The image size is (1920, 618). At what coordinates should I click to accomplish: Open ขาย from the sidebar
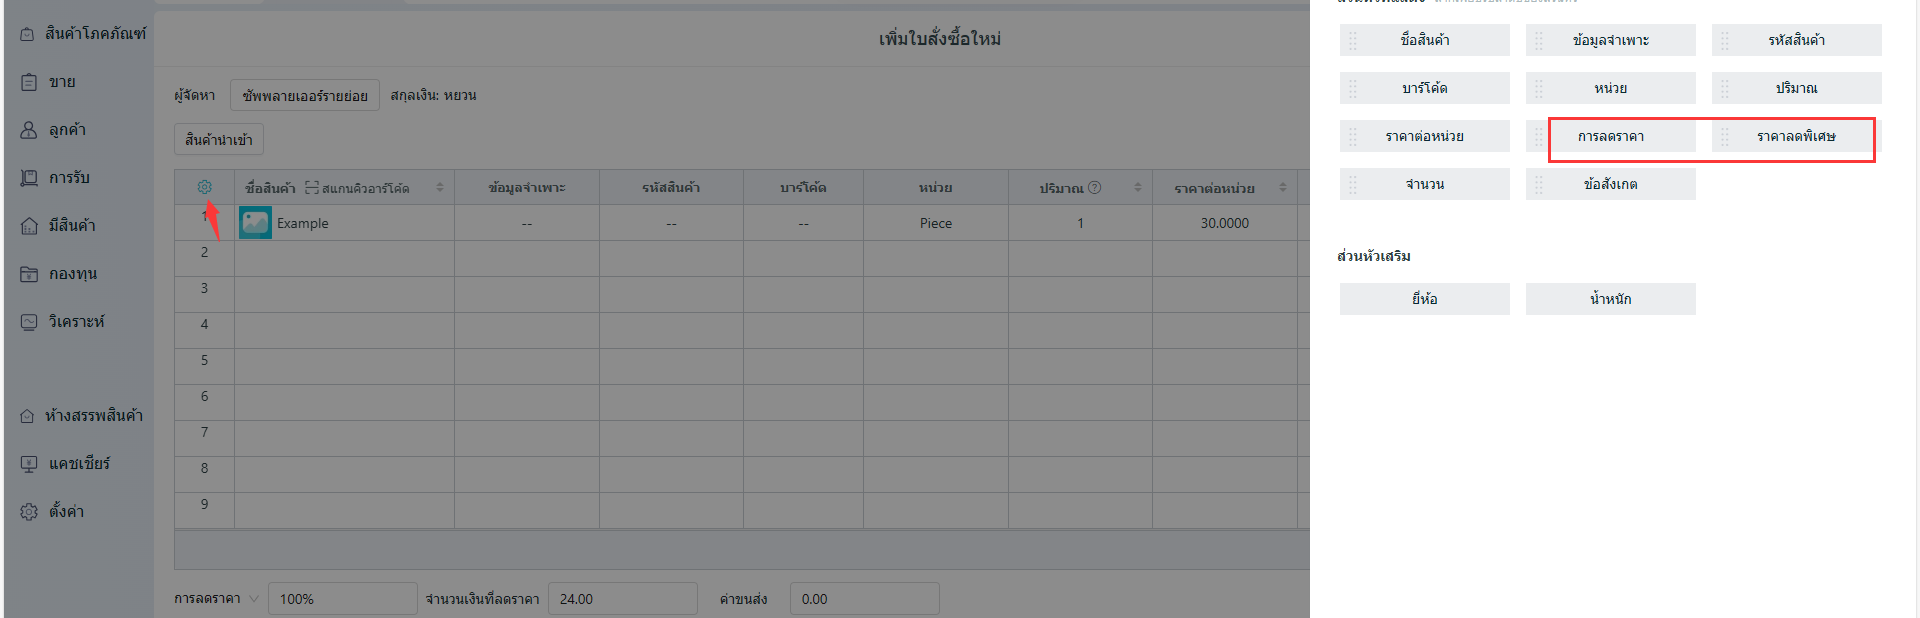point(62,82)
